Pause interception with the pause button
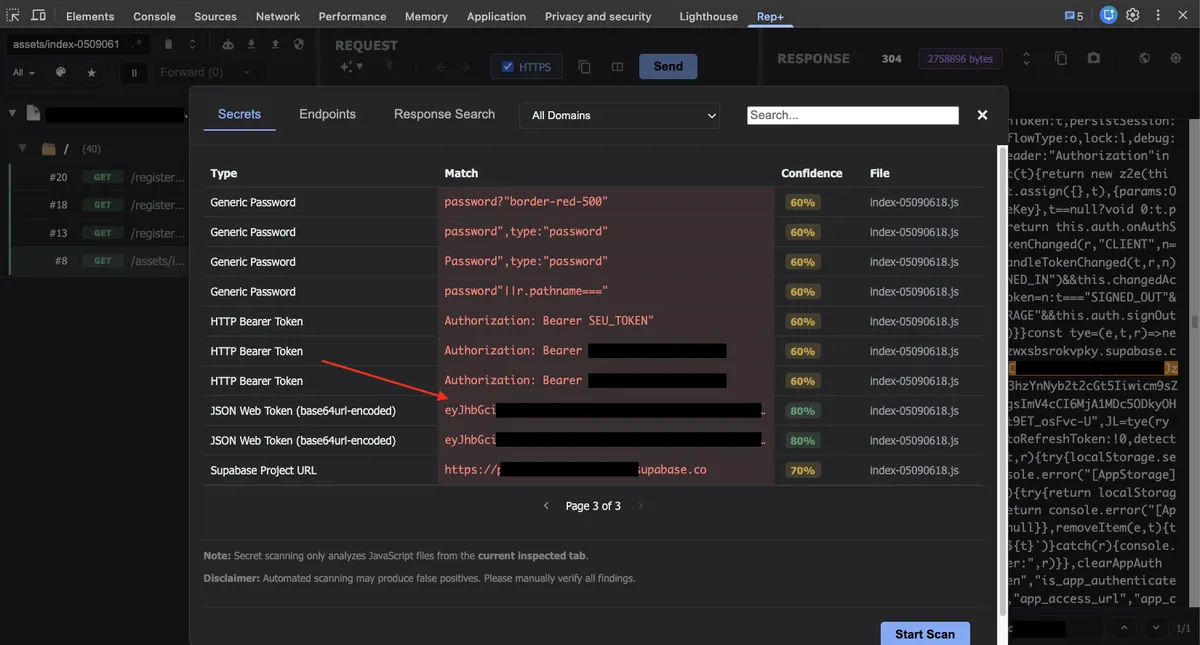 point(133,72)
